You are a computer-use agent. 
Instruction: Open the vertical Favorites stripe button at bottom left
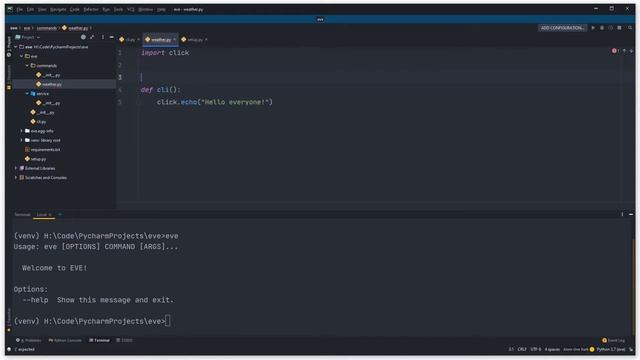[9, 319]
